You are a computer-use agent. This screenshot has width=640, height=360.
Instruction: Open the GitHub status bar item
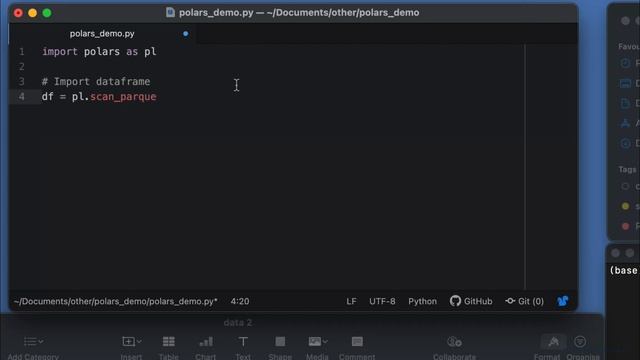click(471, 301)
